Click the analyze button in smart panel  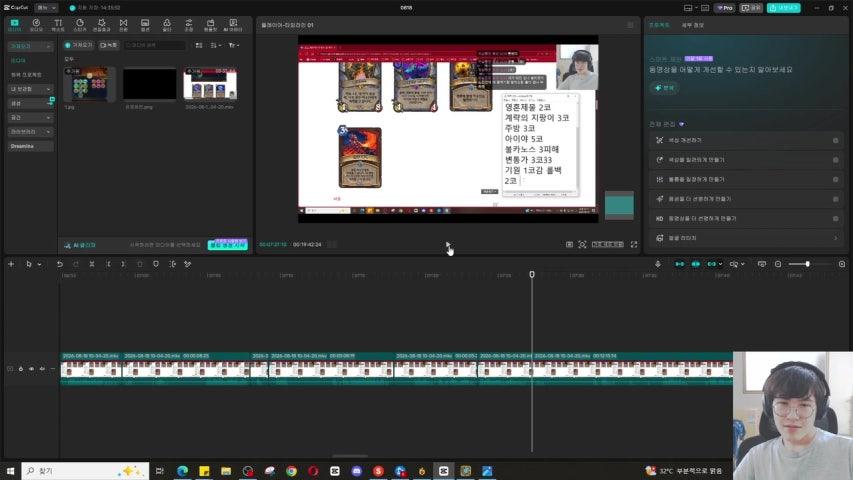[x=664, y=88]
